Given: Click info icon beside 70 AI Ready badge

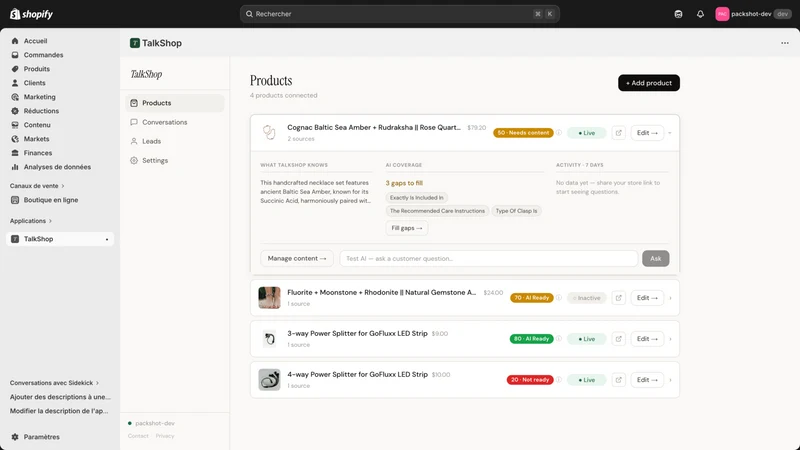Looking at the screenshot, I should coord(559,297).
